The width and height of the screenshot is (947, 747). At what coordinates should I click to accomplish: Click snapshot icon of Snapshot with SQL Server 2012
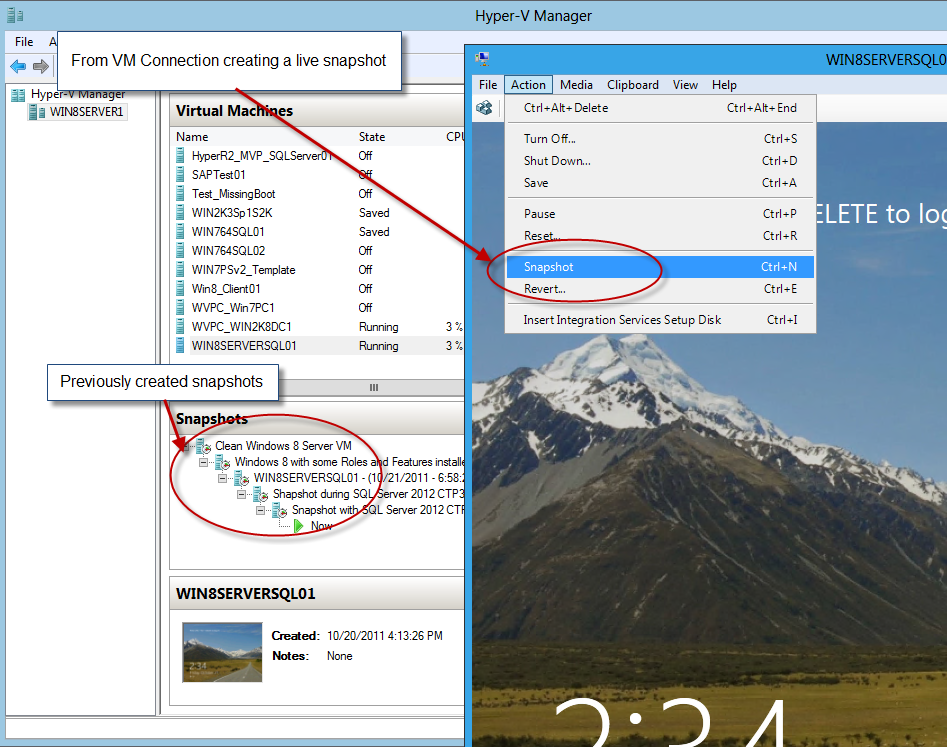pyautogui.click(x=280, y=511)
